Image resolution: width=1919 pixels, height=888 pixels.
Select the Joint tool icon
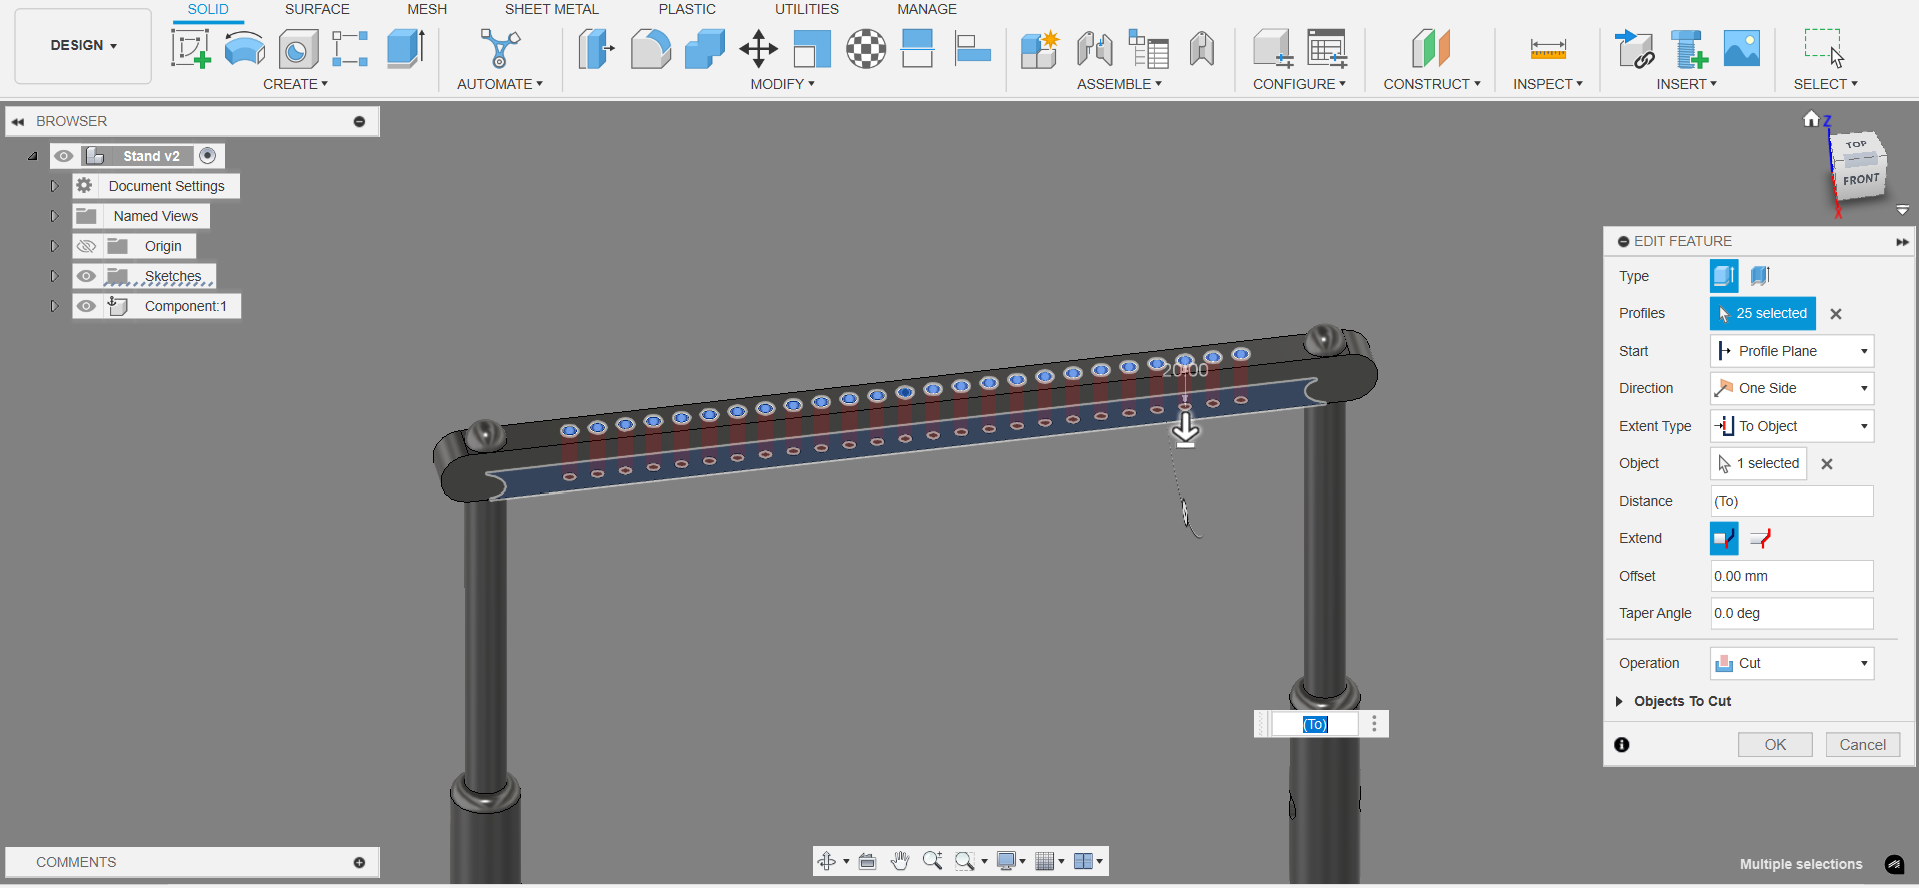tap(1095, 48)
